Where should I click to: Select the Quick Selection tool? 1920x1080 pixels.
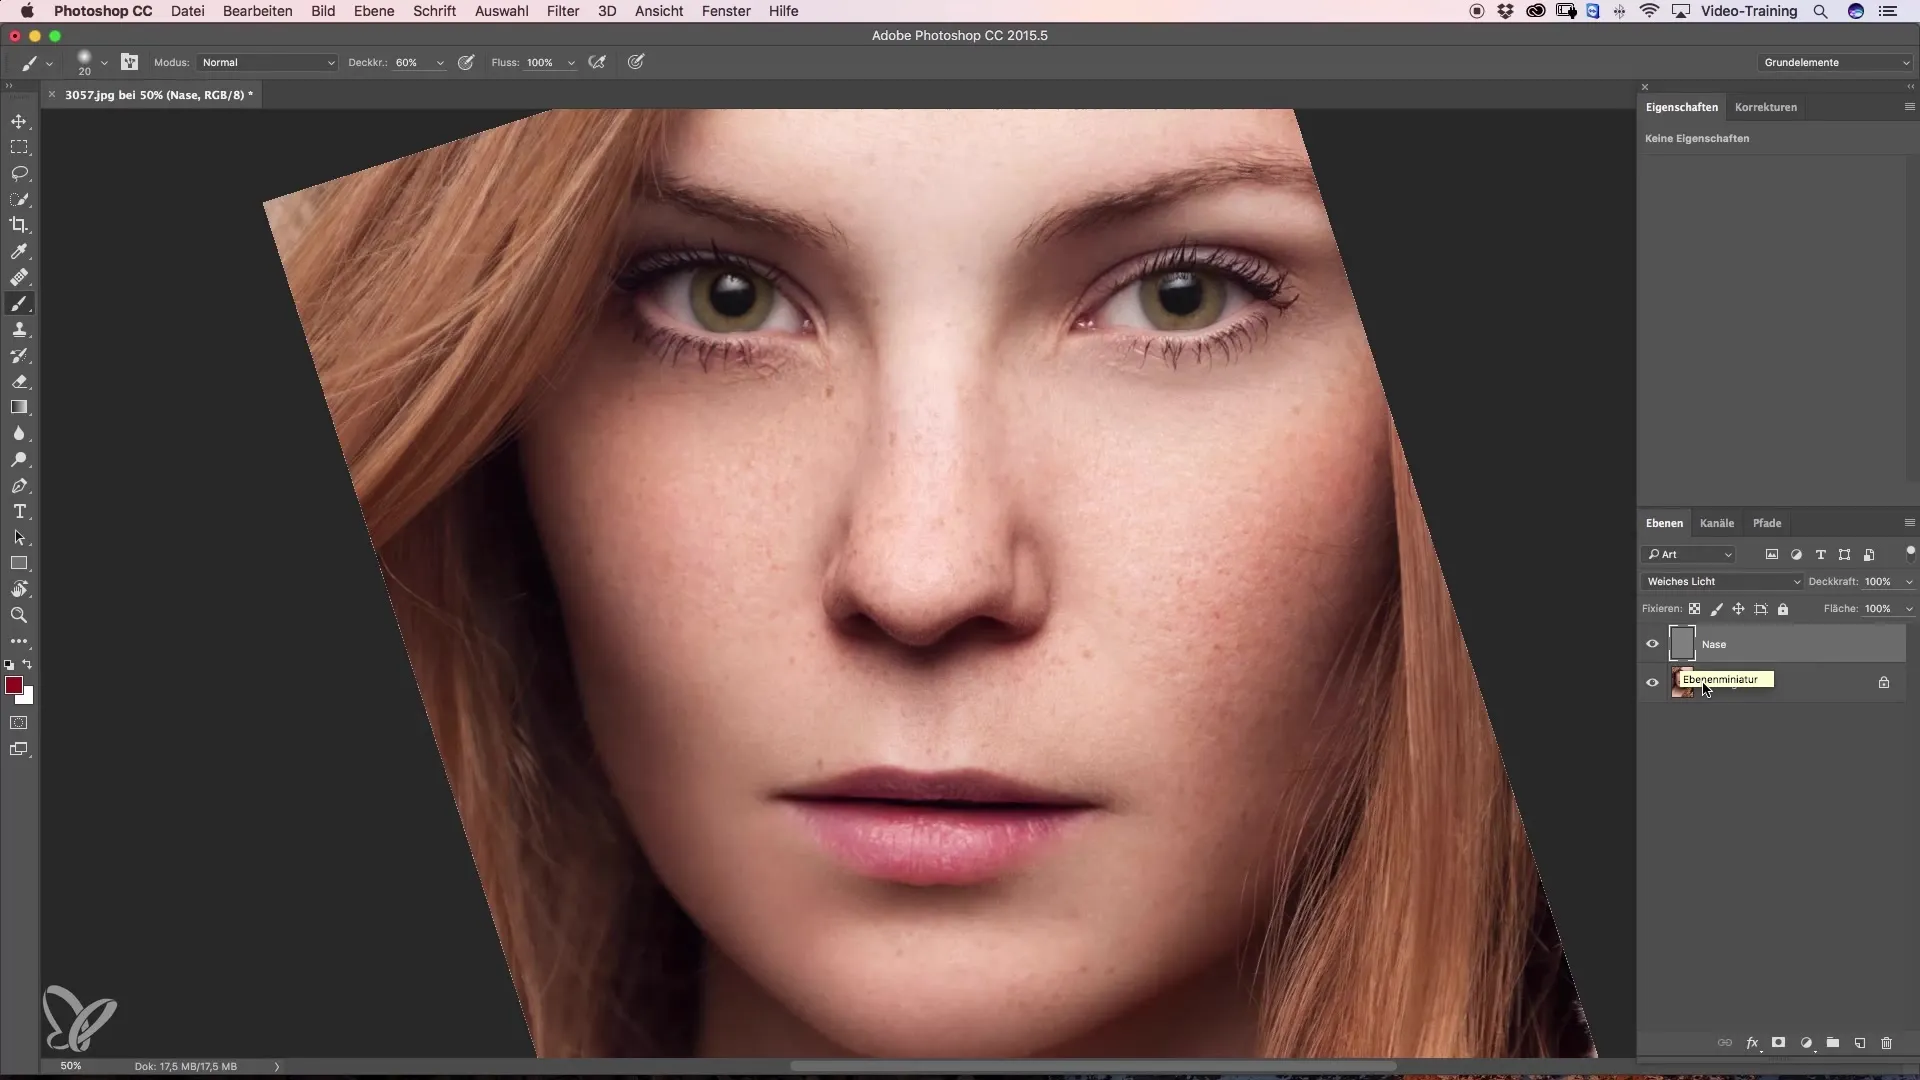[19, 199]
